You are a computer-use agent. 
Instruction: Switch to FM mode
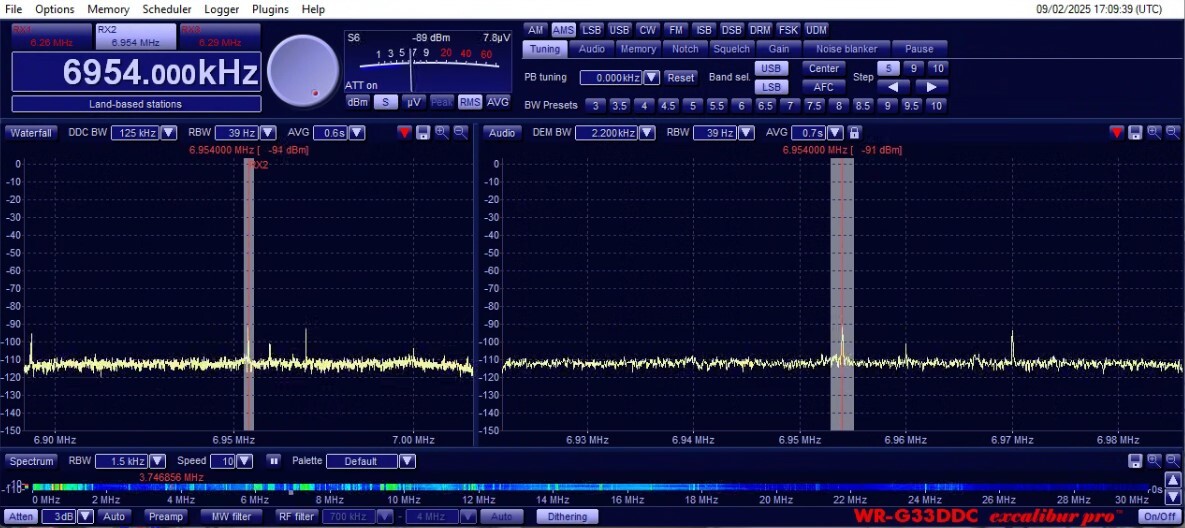(x=676, y=30)
